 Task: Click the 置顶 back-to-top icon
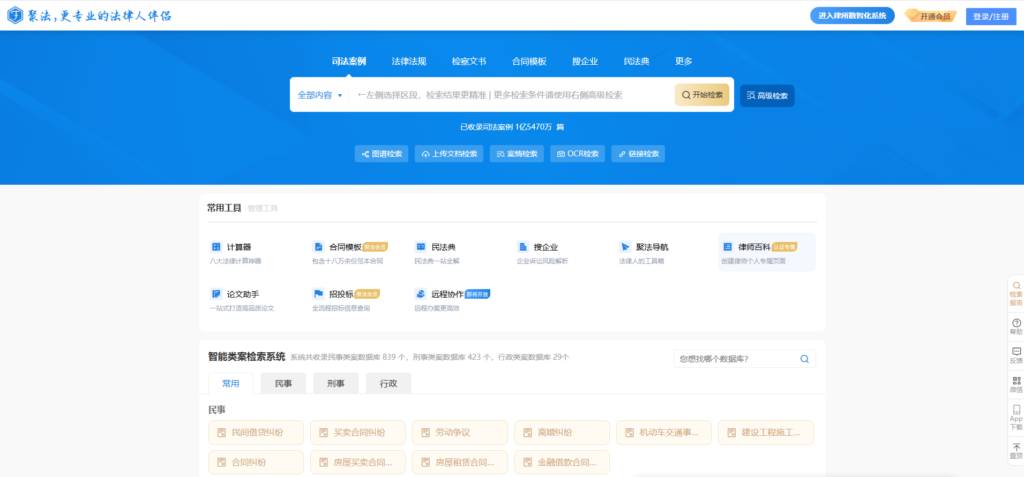click(x=1016, y=447)
